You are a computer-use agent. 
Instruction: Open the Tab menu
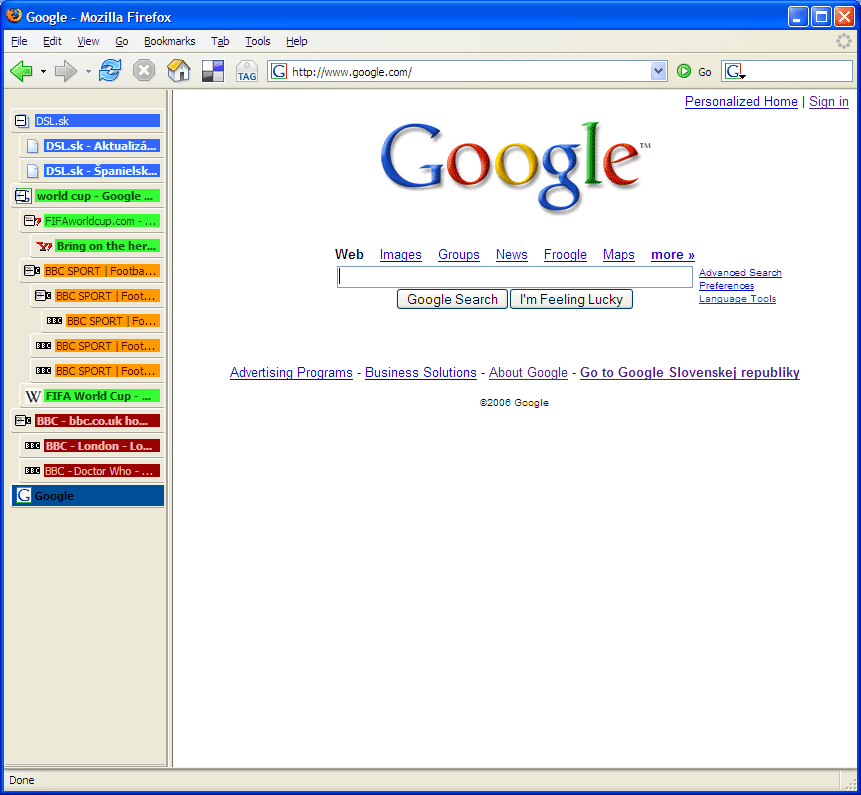point(220,41)
